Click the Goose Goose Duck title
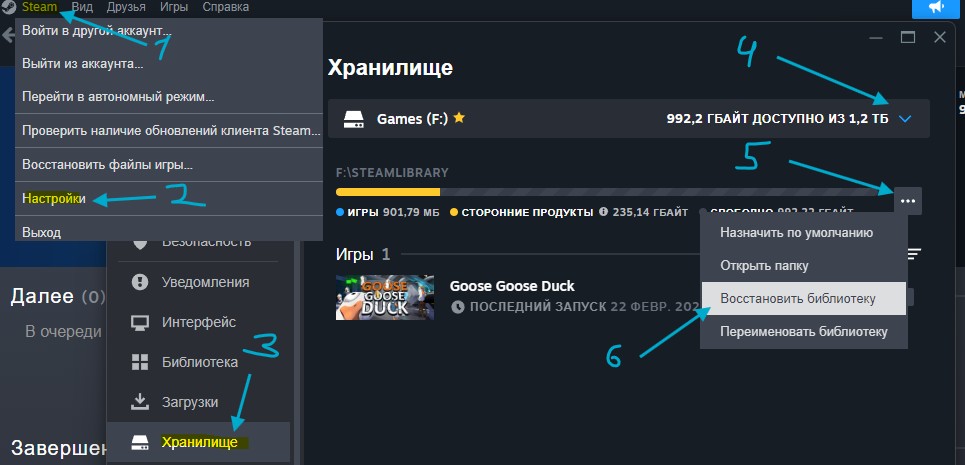The height and width of the screenshot is (465, 965). click(512, 286)
